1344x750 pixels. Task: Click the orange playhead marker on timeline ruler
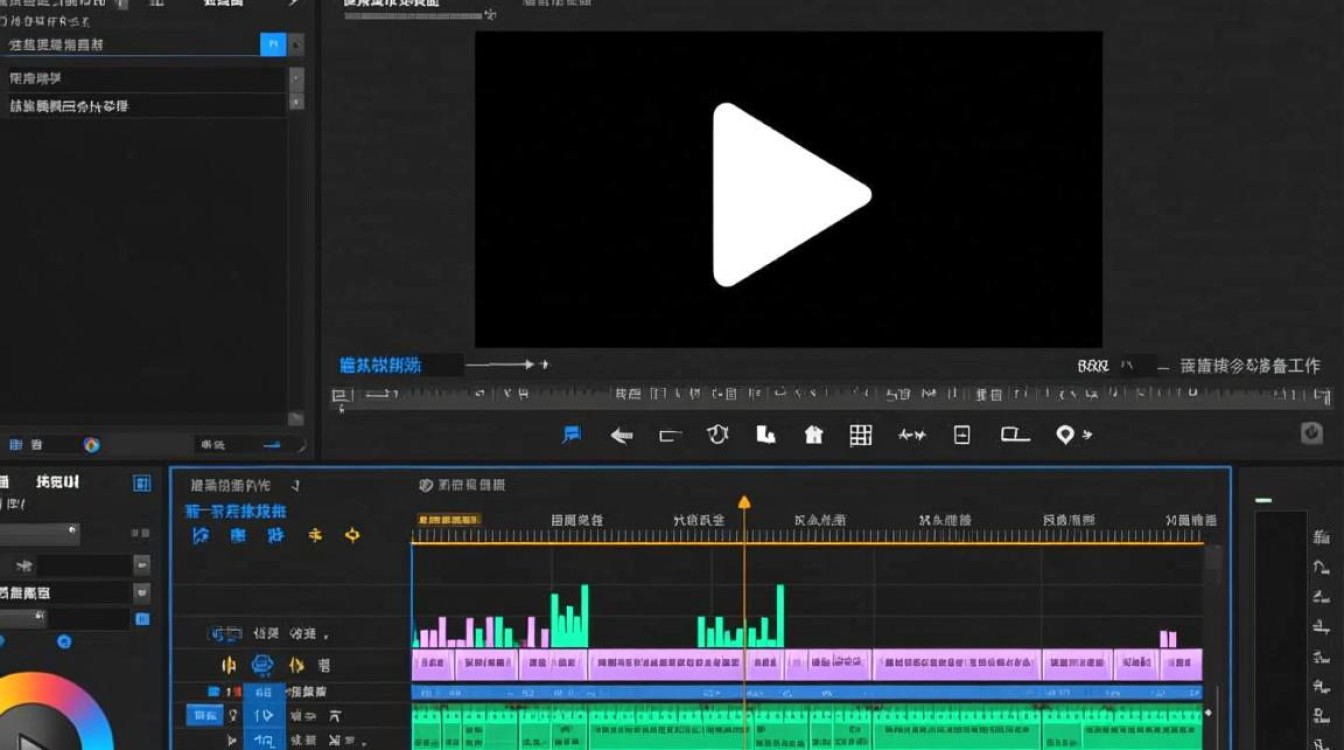743,502
